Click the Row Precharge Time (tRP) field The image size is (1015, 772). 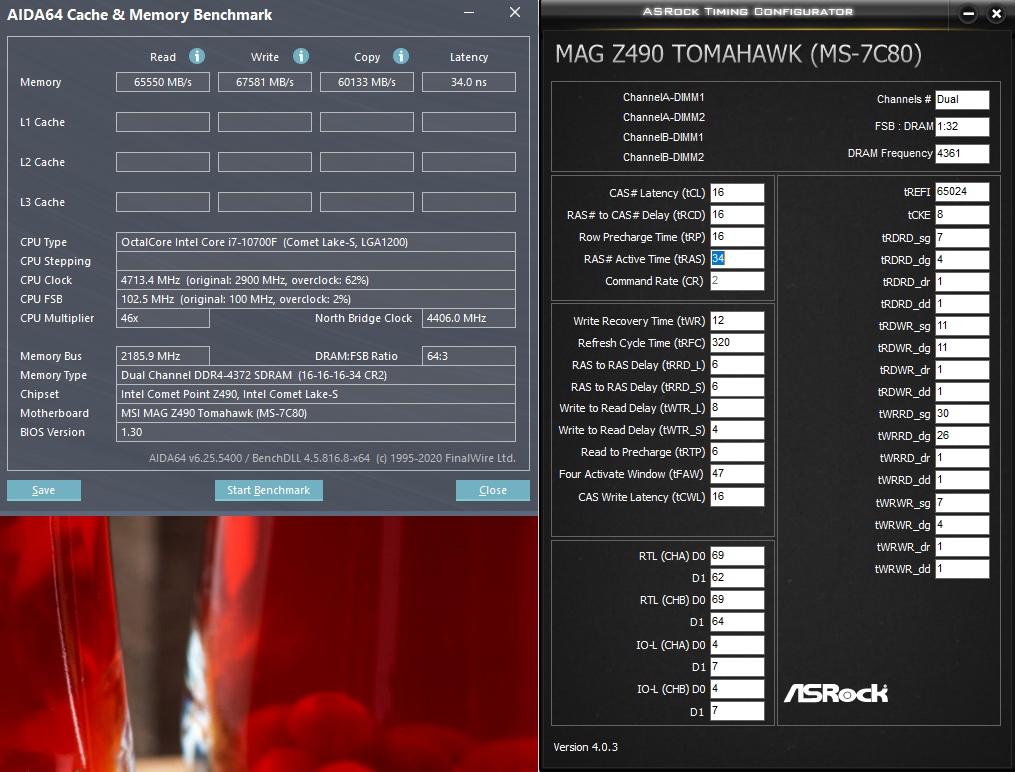[737, 237]
